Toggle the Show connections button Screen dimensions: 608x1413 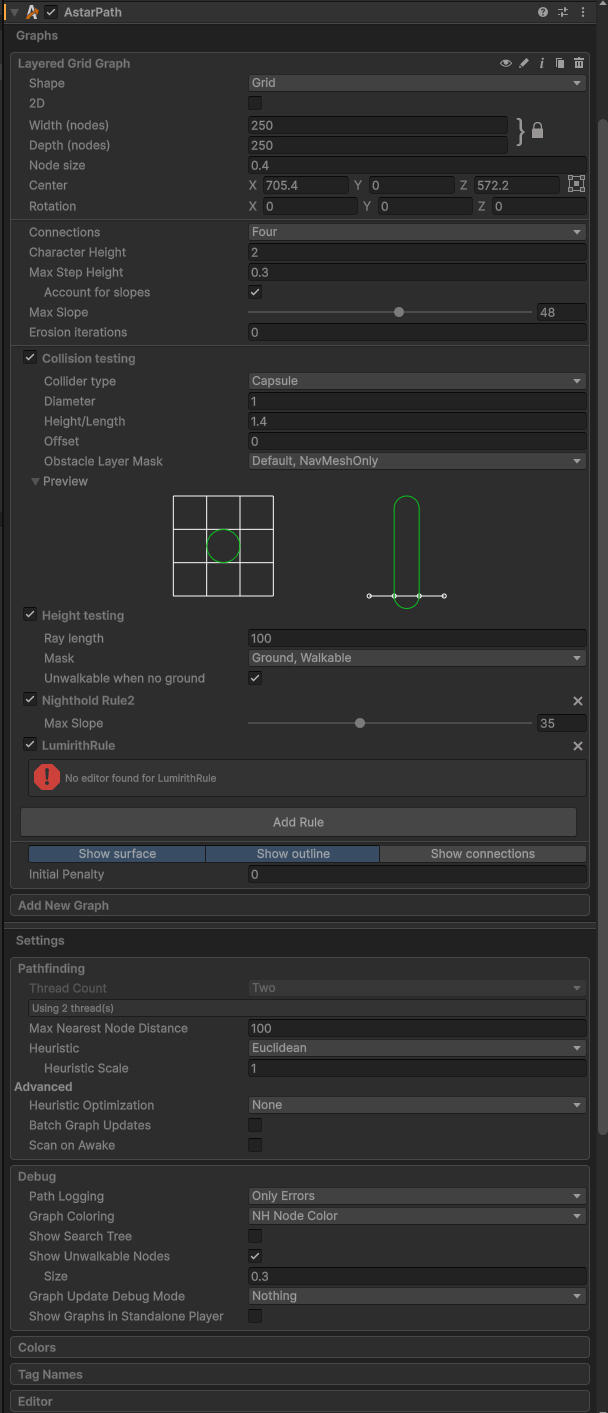[482, 854]
